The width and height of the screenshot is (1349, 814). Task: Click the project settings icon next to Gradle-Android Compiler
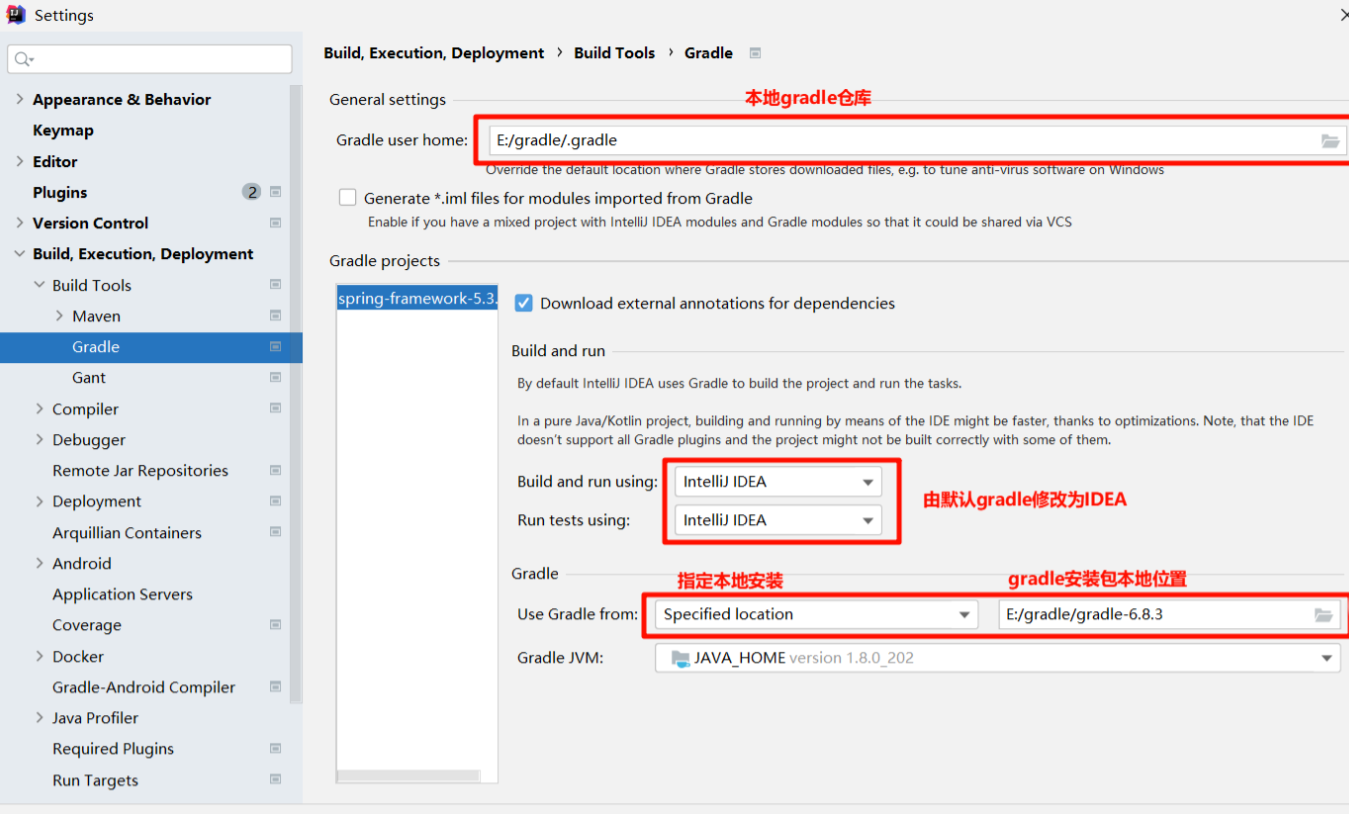[x=276, y=687]
